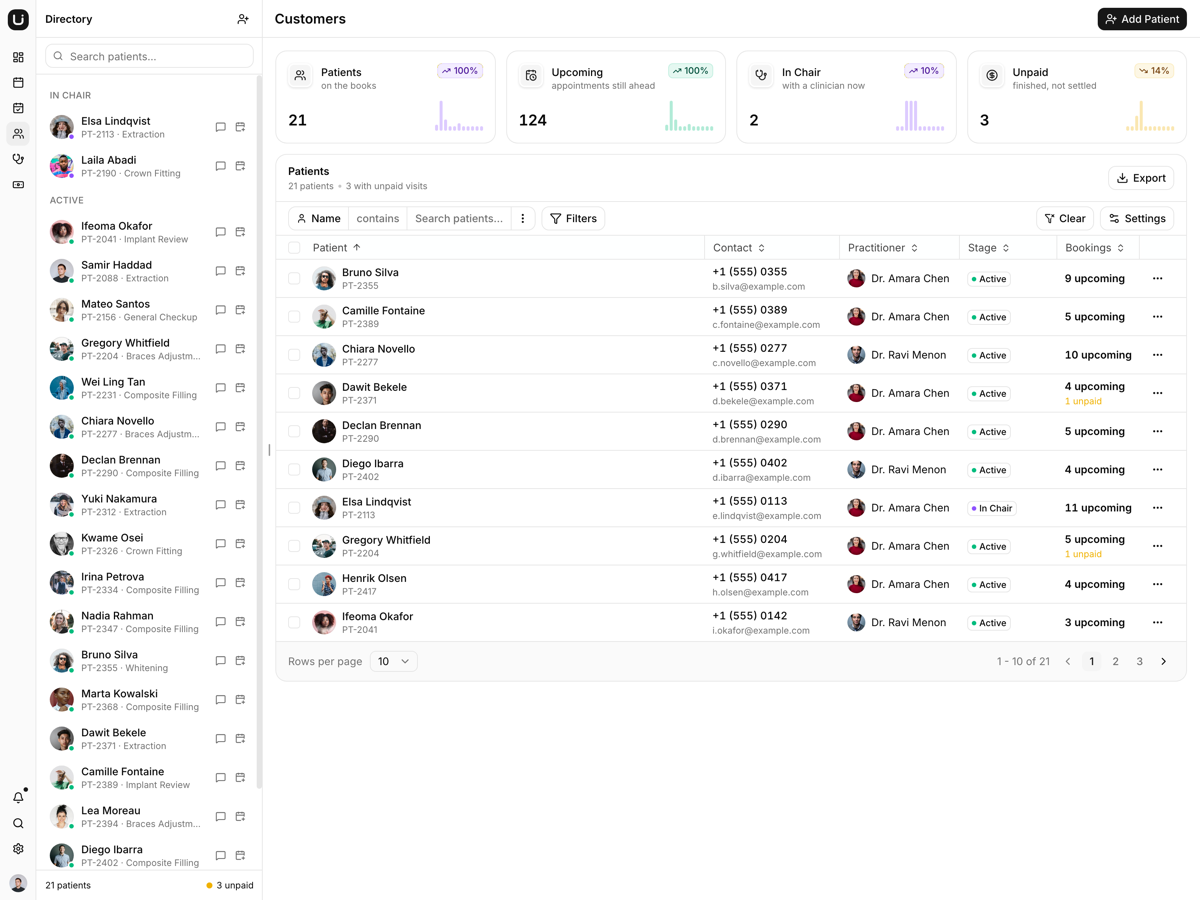Sort by the Contact column header
Screen dimensions: 1200x900
[x=739, y=248]
